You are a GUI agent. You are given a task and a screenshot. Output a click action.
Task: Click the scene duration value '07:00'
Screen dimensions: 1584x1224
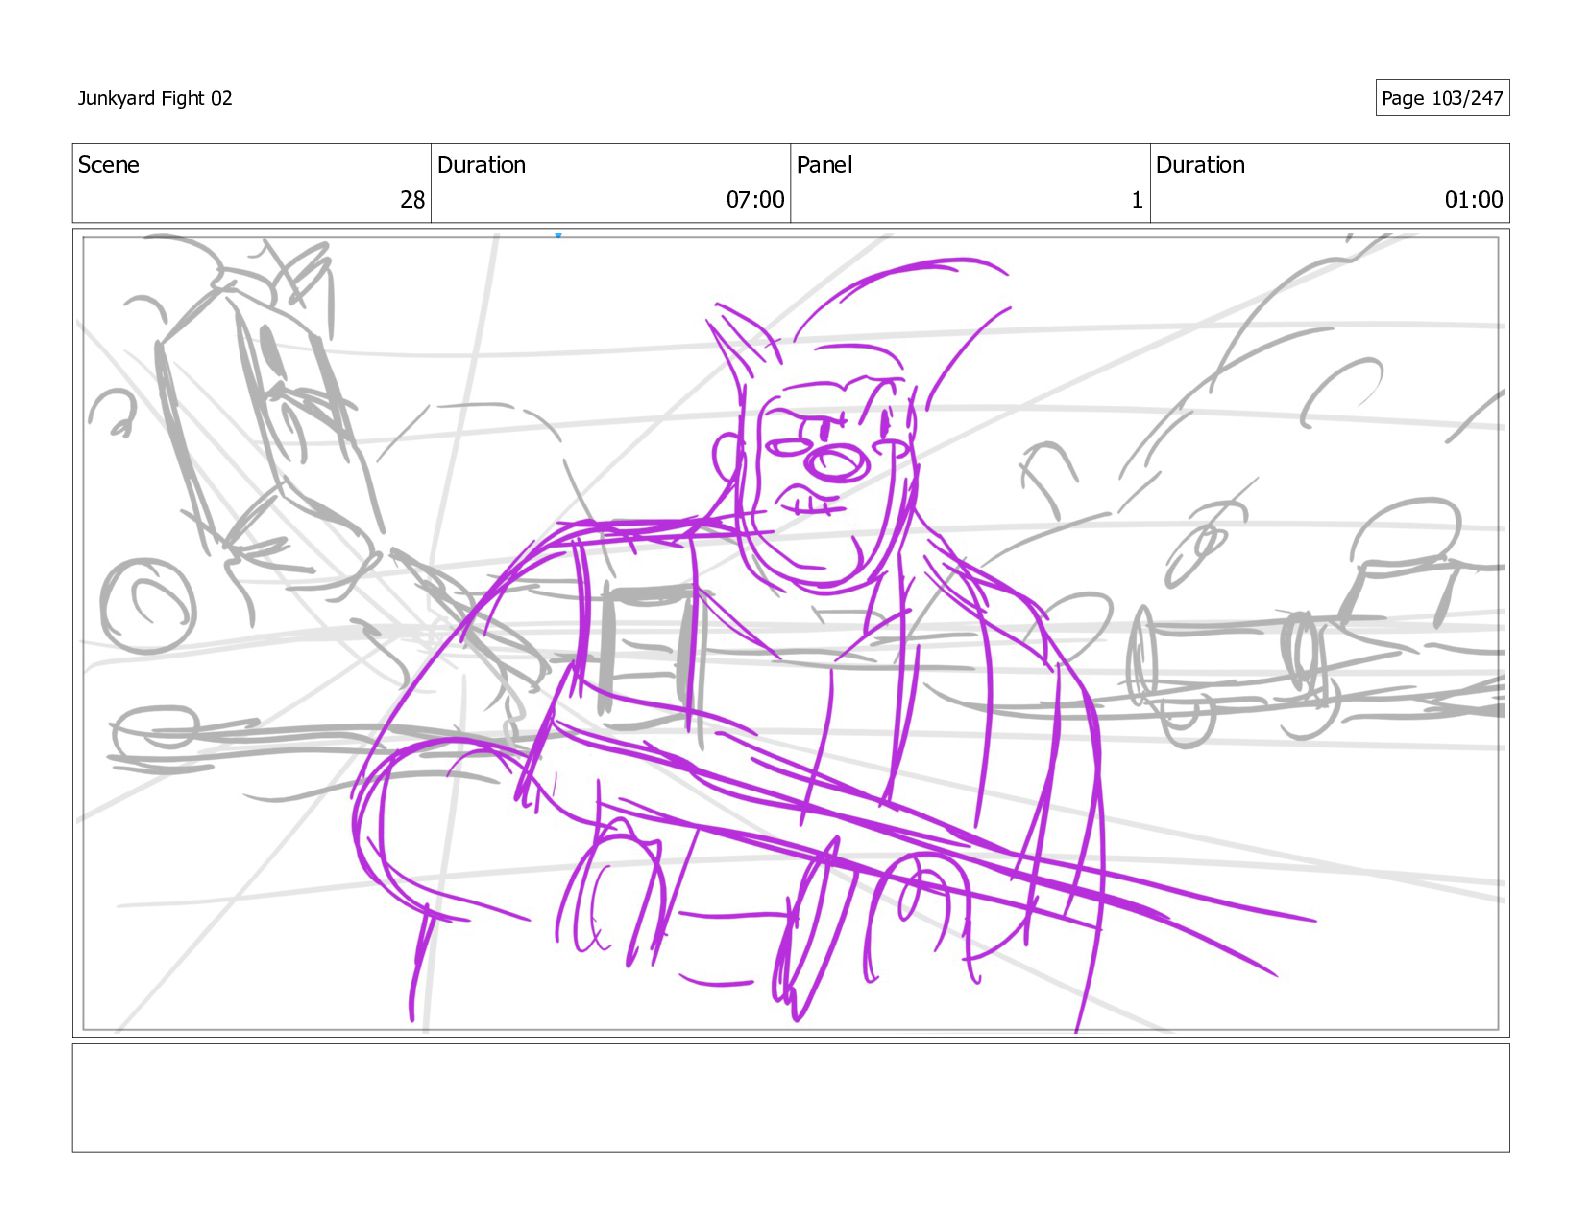point(755,200)
